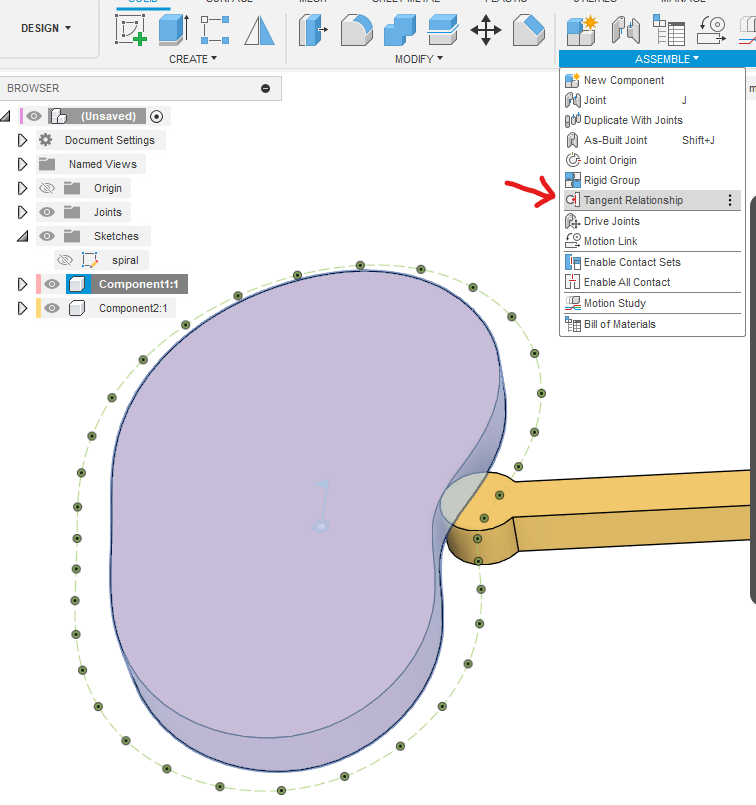Select Motion Study in the menu
This screenshot has width=756, height=805.
coord(614,303)
